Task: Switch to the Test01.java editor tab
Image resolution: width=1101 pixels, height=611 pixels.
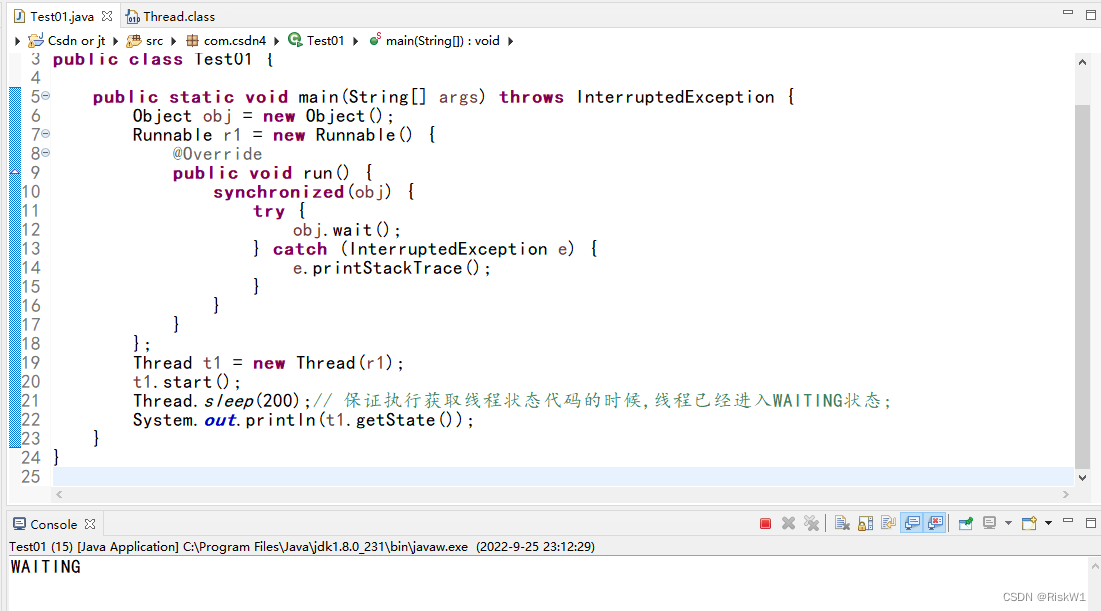Action: [x=62, y=16]
